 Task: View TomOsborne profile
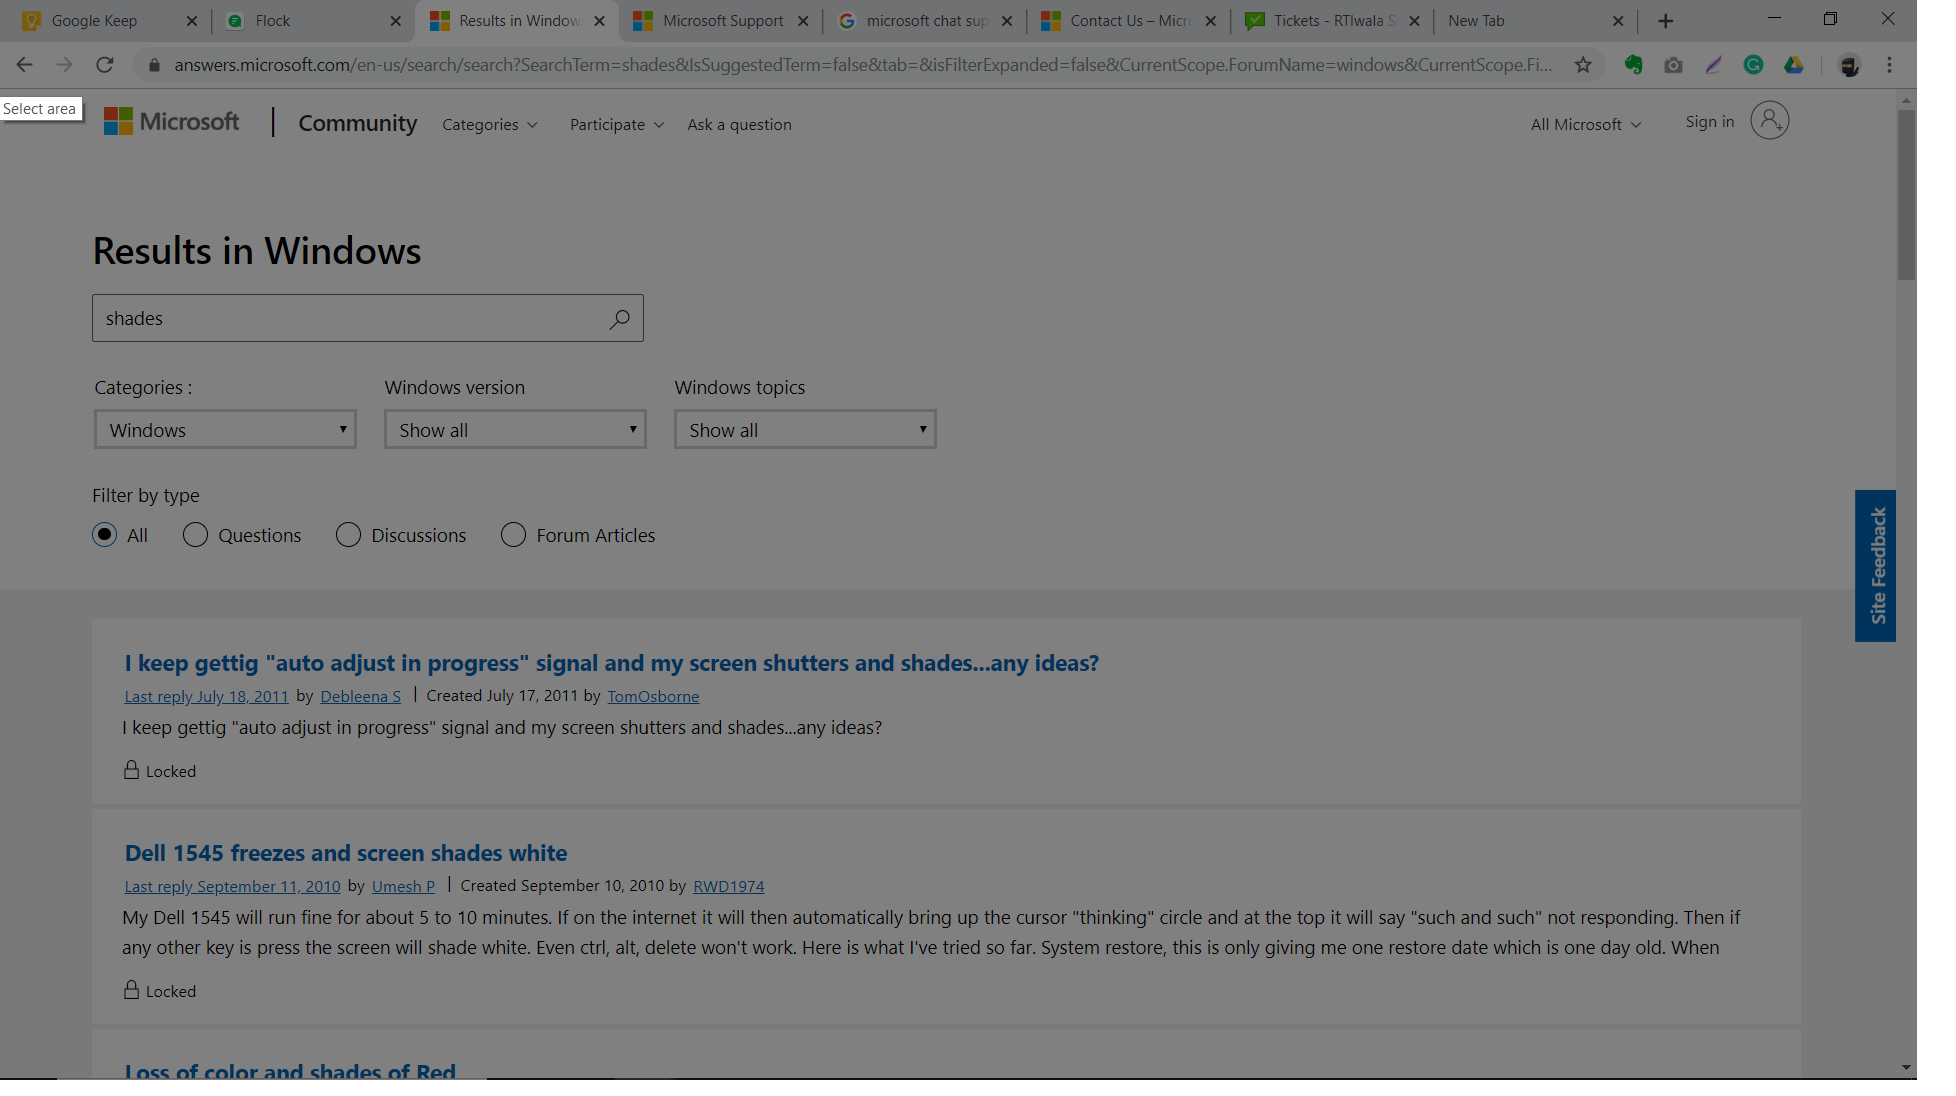coord(654,696)
